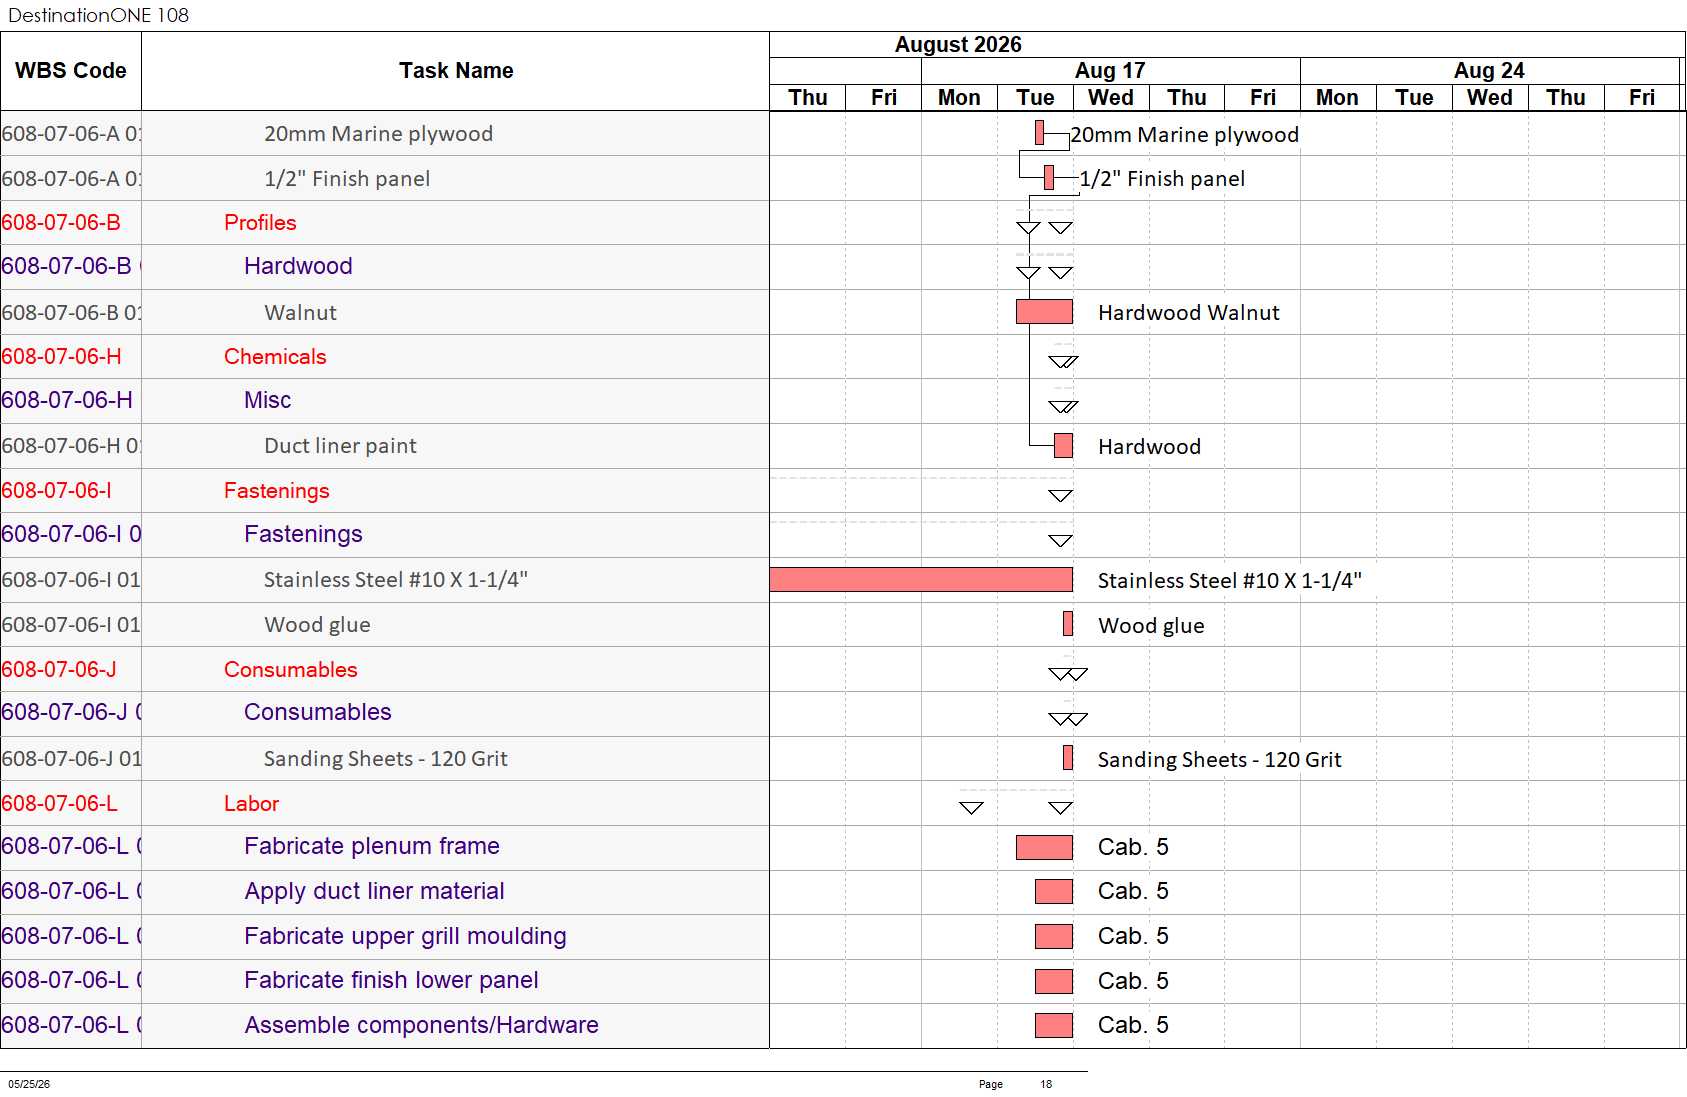Select the Duct liner paint task row

385,446
